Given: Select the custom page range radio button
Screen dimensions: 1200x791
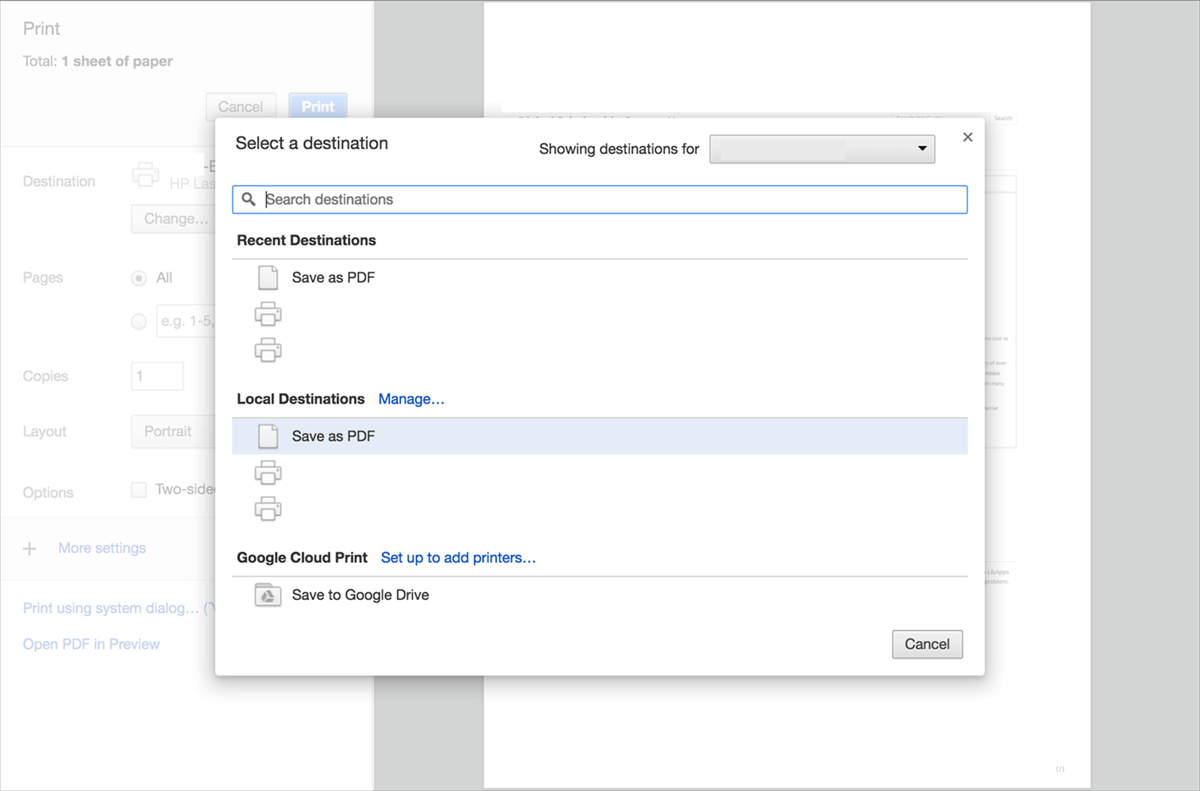Looking at the screenshot, I should click(139, 321).
